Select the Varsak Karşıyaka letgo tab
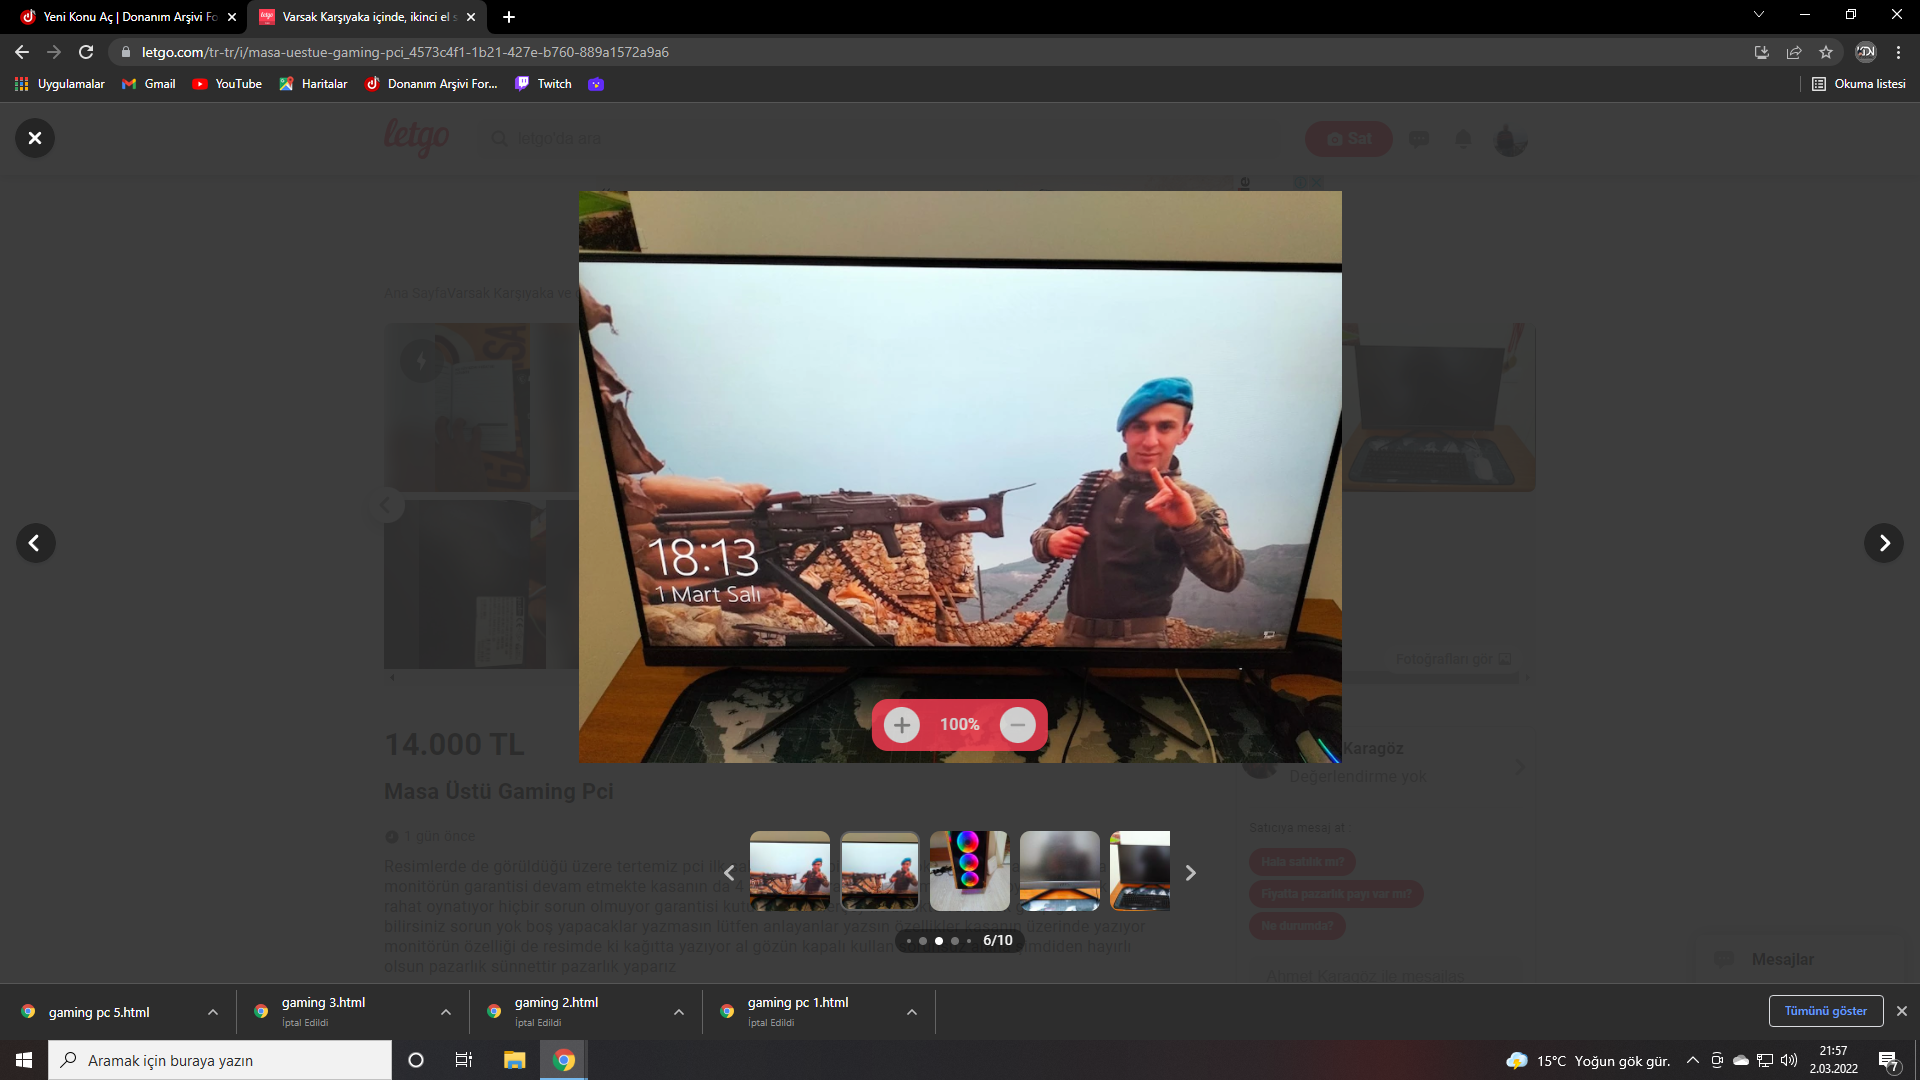 coord(367,17)
